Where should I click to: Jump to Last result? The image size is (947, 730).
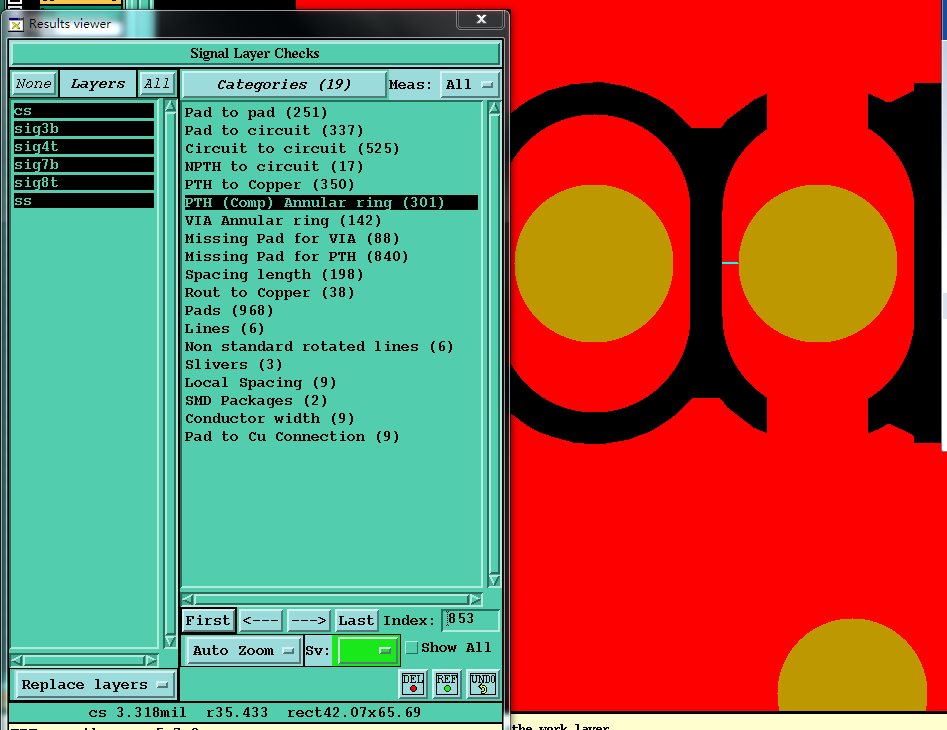356,620
